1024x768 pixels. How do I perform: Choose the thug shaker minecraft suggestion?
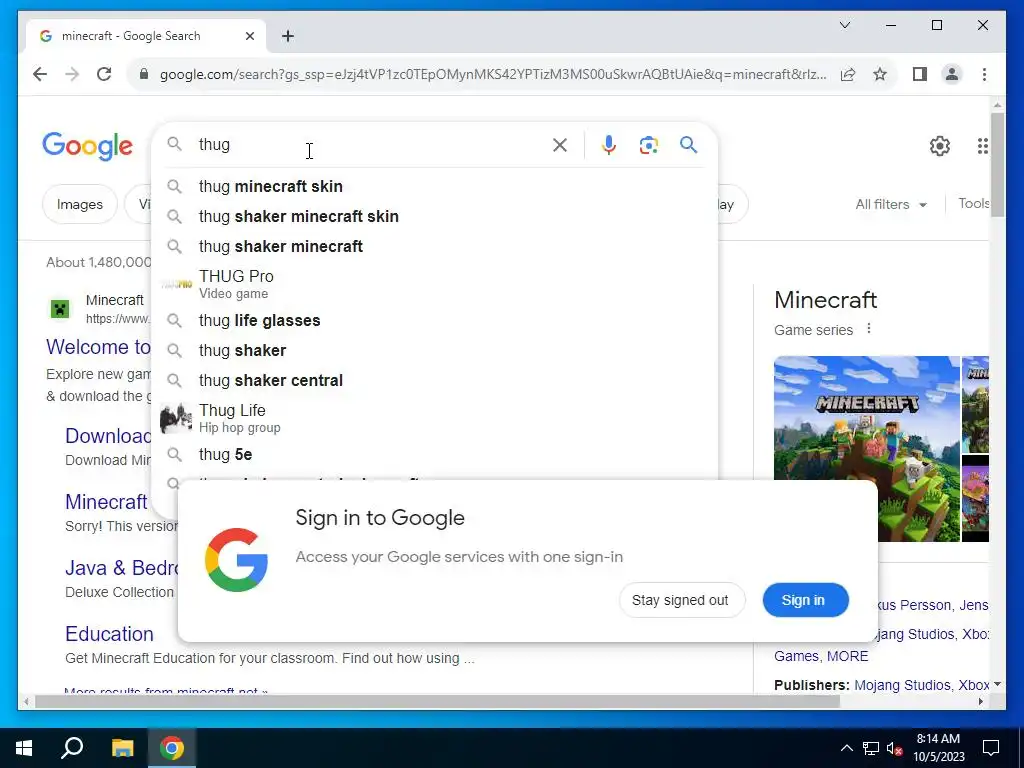pyautogui.click(x=434, y=247)
